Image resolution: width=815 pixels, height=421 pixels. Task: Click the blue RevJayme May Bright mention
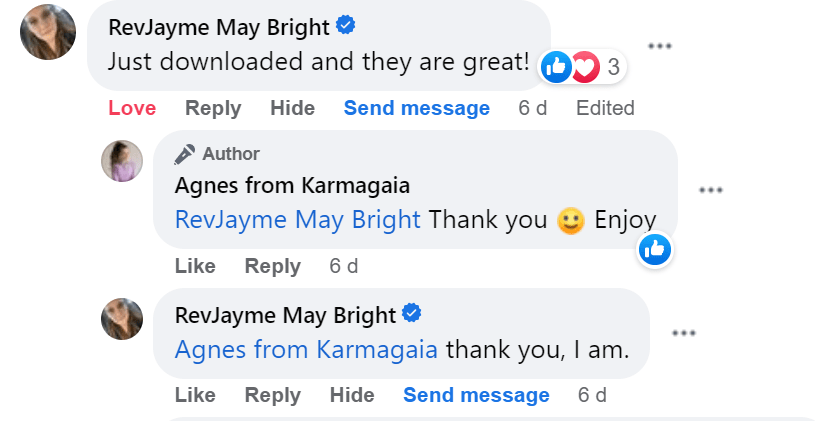pyautogui.click(x=298, y=220)
